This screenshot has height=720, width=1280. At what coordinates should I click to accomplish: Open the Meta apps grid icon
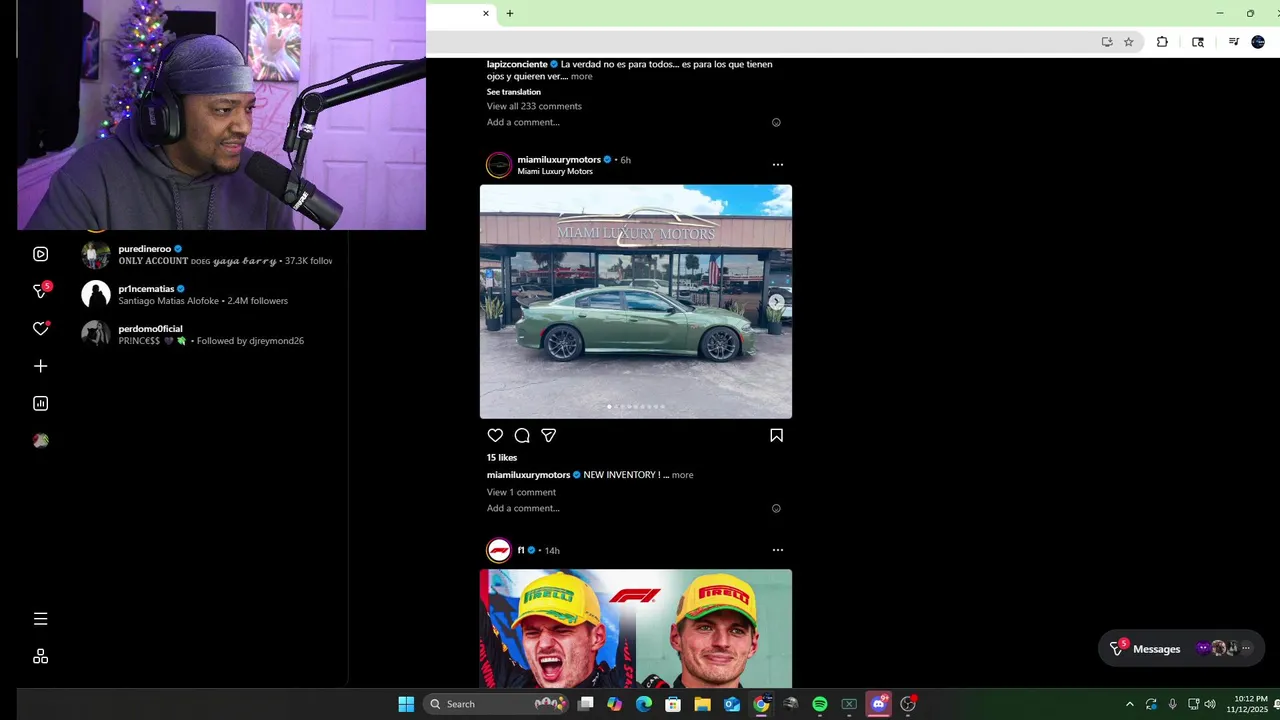click(40, 656)
